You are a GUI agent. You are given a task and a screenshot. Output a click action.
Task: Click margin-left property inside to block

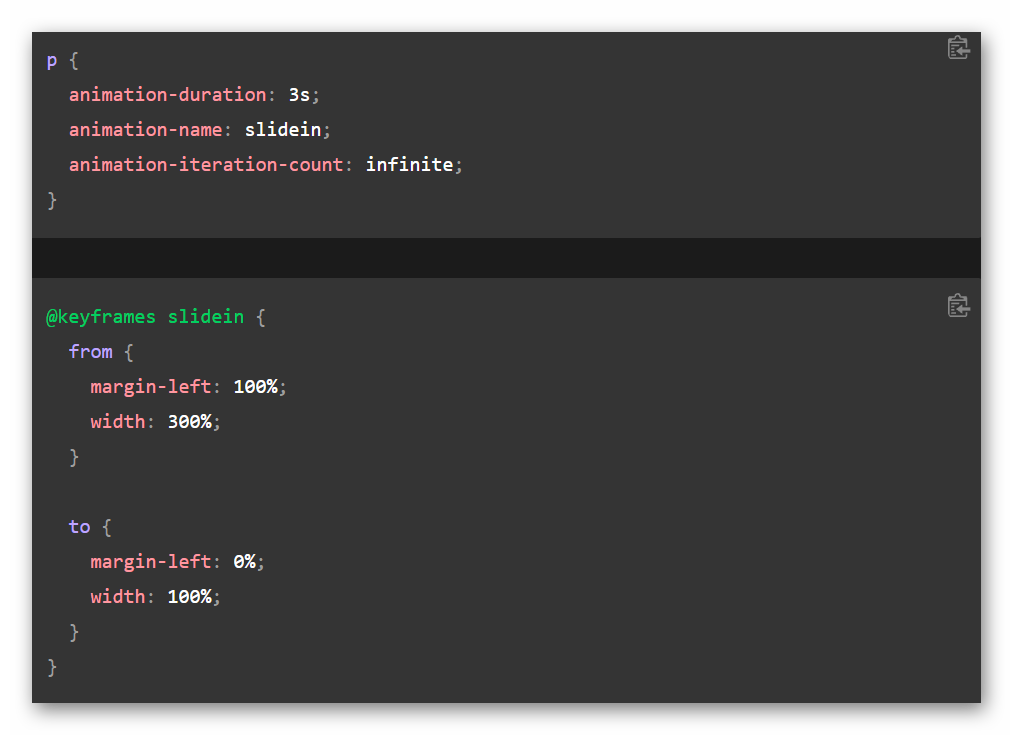pyautogui.click(x=151, y=562)
